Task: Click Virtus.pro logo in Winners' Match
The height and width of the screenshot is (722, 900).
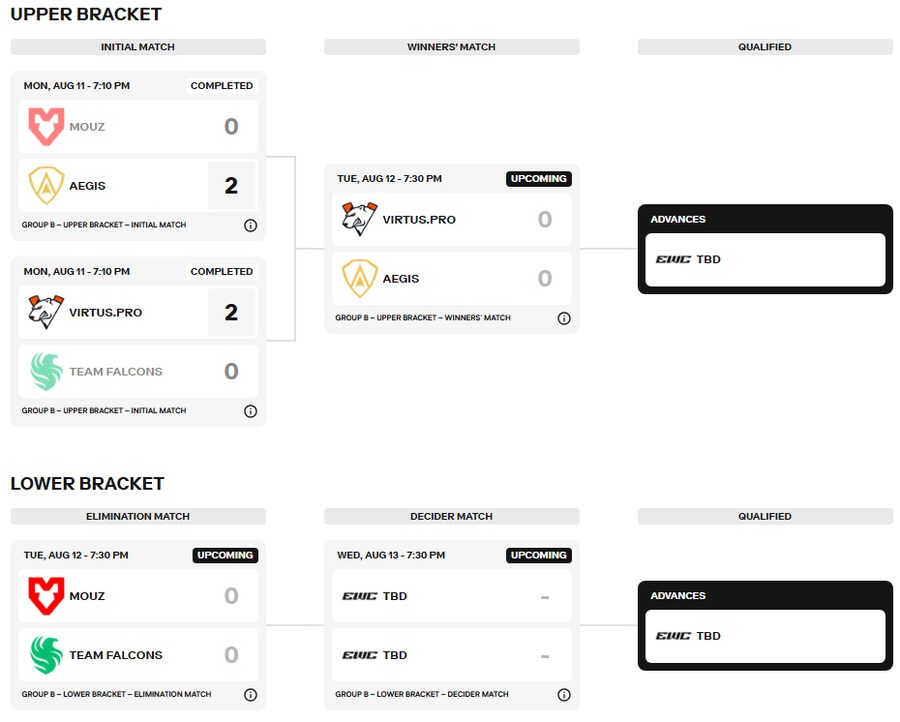Action: pyautogui.click(x=359, y=219)
